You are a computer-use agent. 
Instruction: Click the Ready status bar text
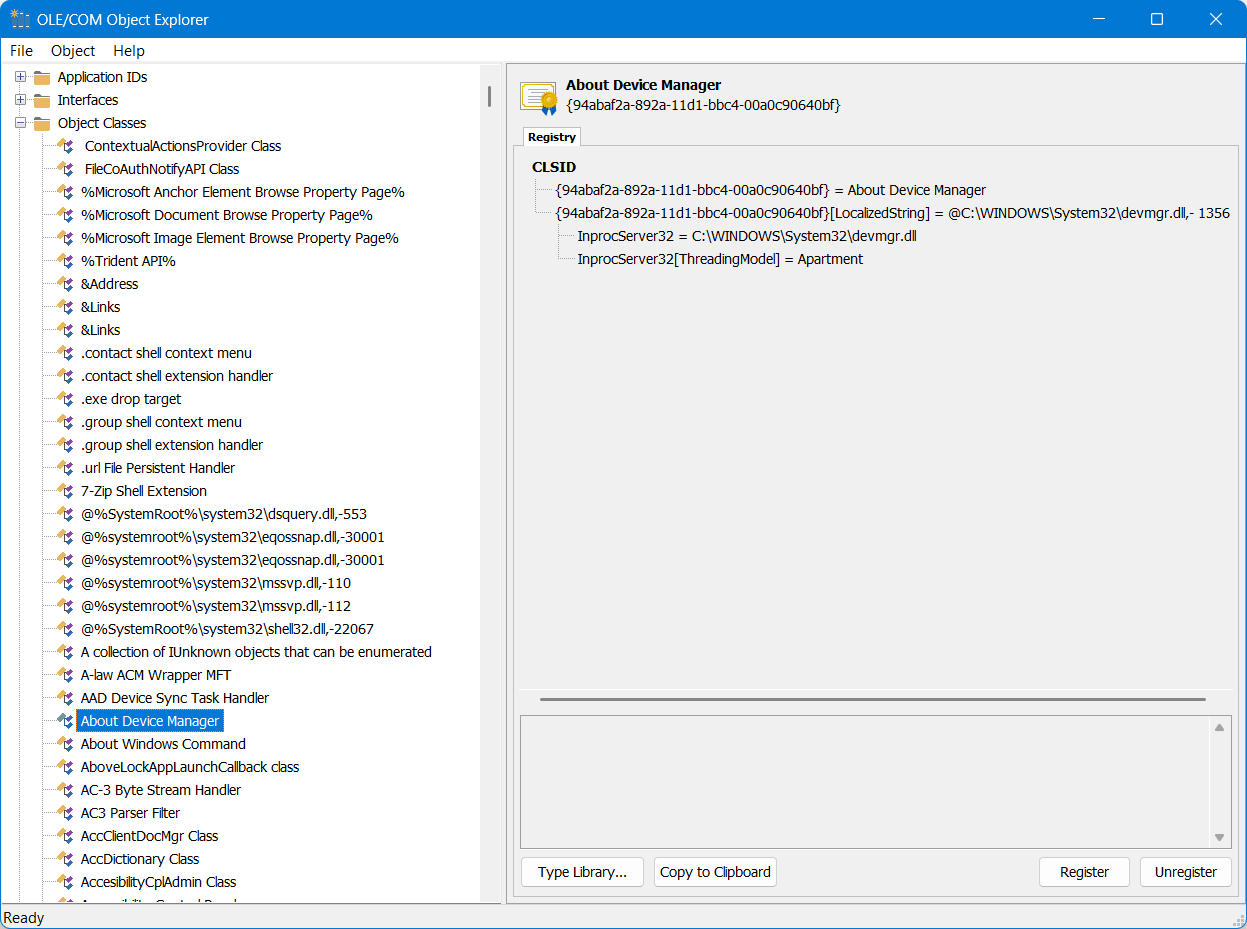24,918
